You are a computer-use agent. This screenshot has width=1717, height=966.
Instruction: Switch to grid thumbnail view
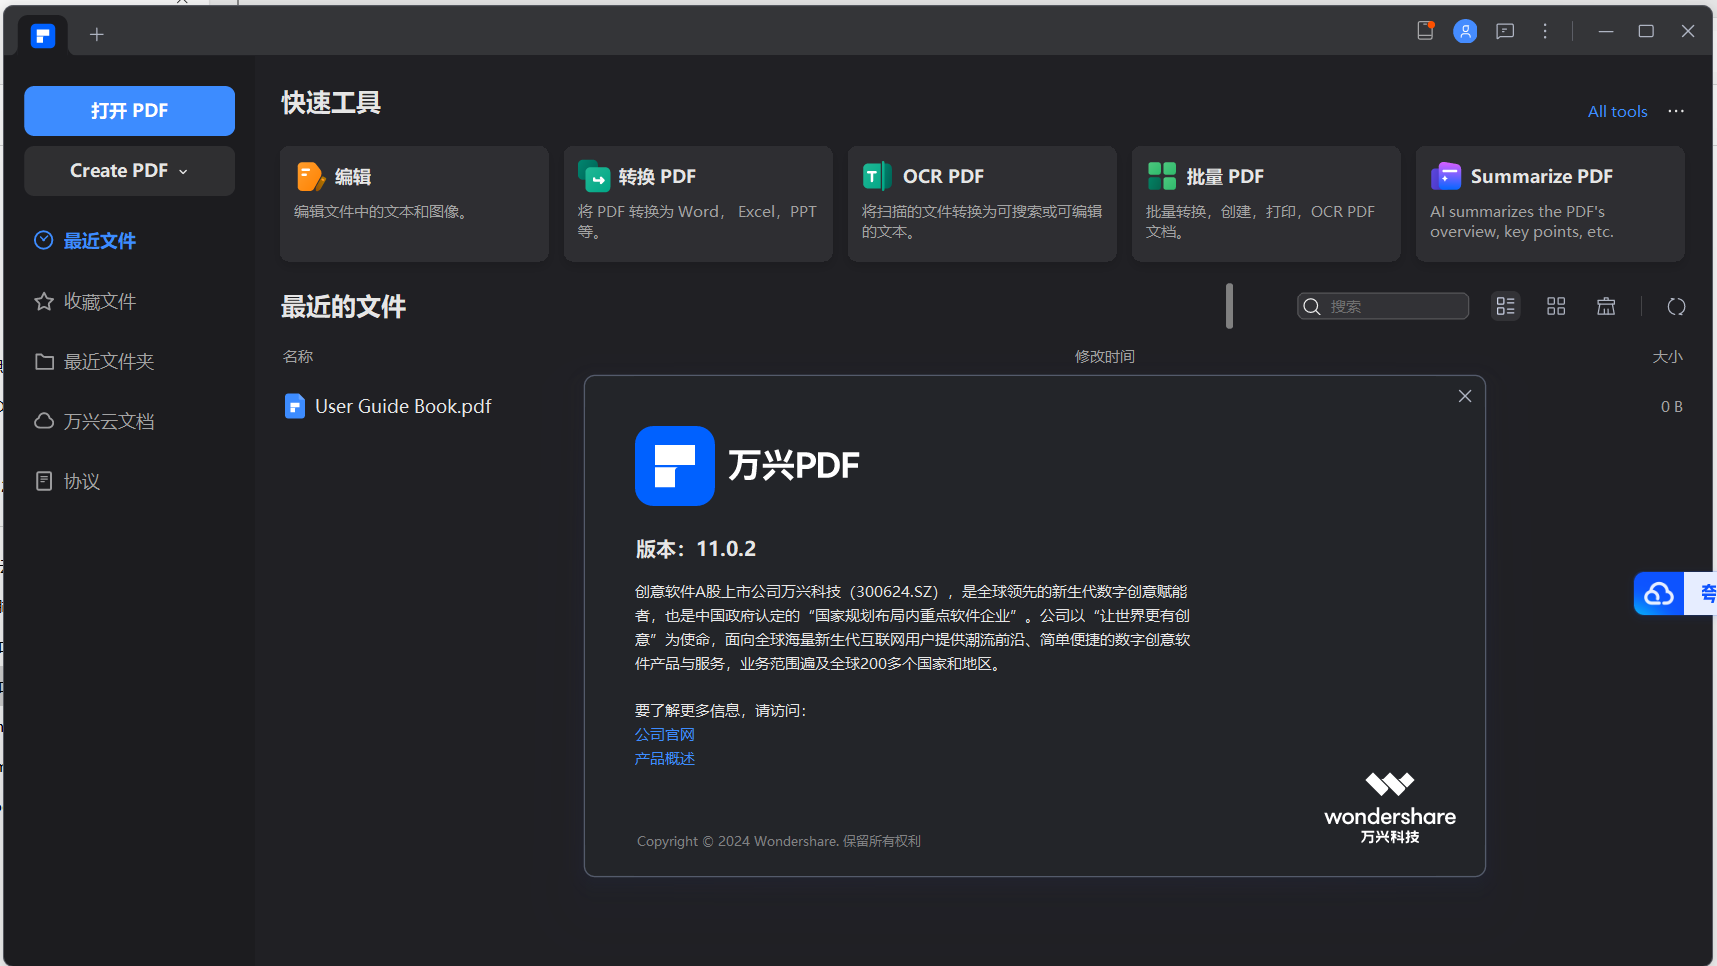[x=1556, y=306]
